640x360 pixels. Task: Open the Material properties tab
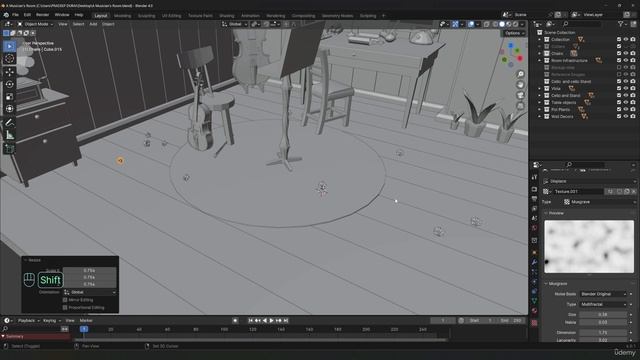click(x=534, y=311)
